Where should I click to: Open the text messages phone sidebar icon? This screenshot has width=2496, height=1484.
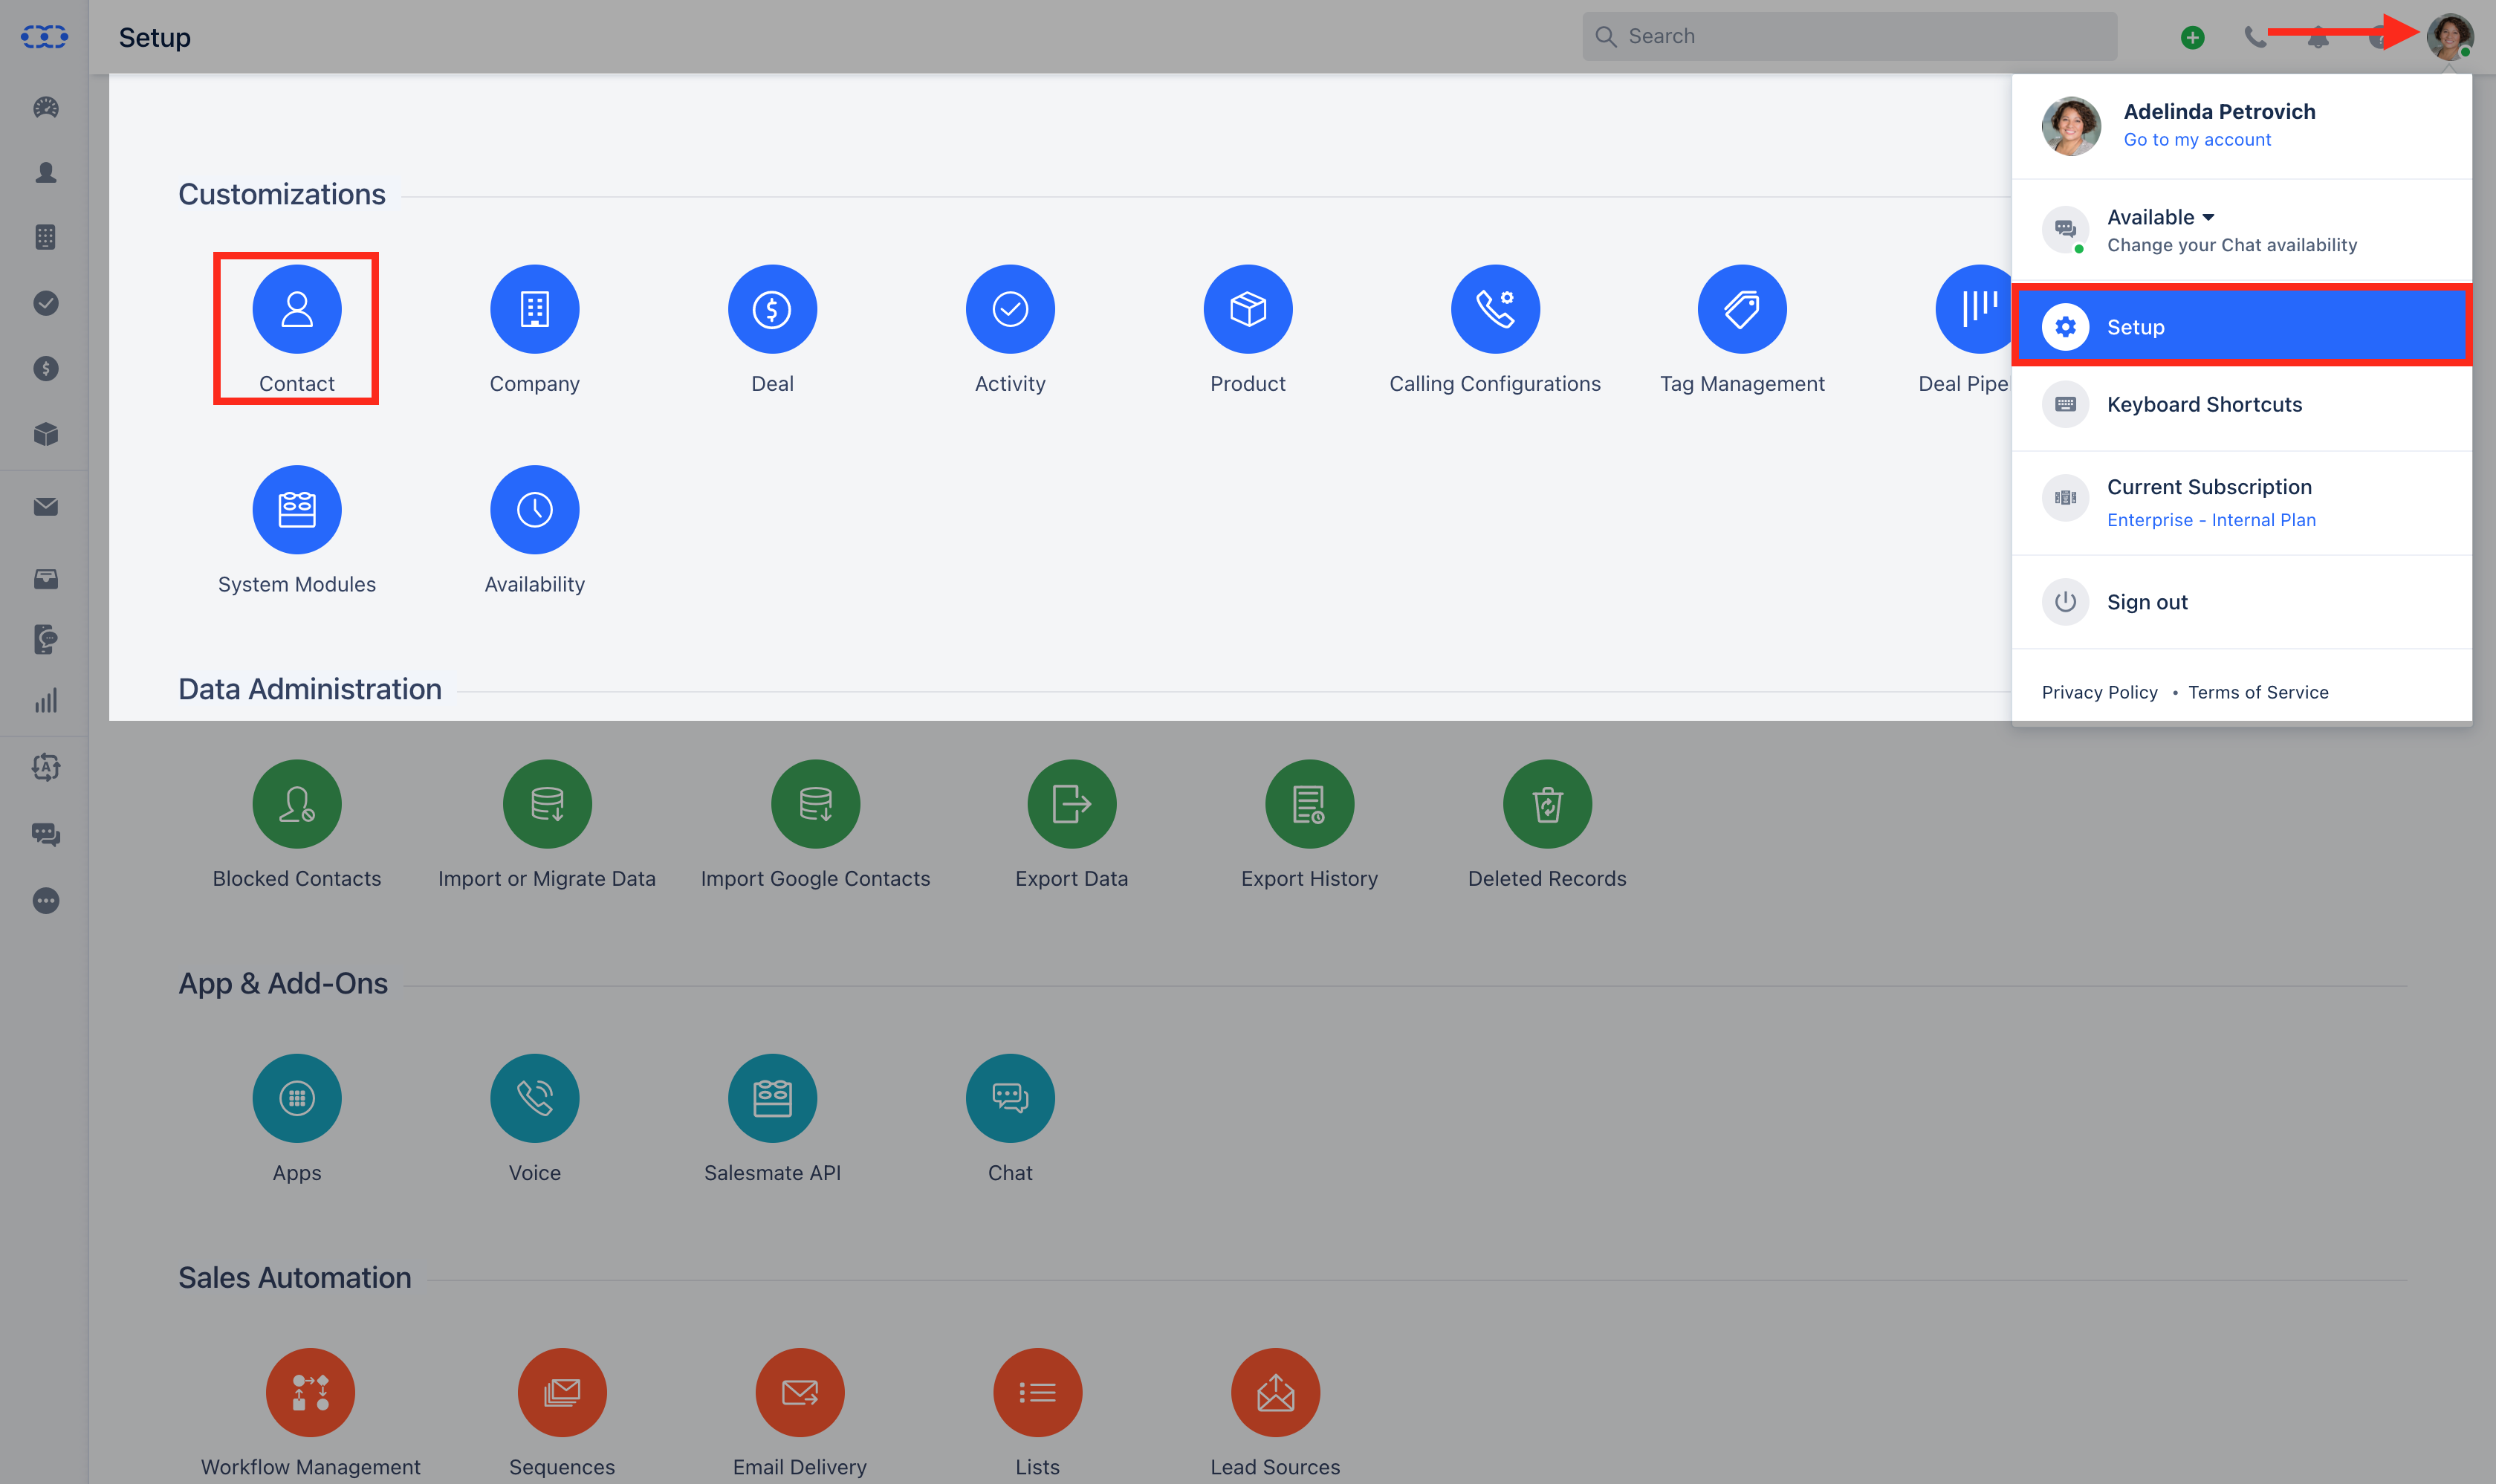(x=45, y=639)
